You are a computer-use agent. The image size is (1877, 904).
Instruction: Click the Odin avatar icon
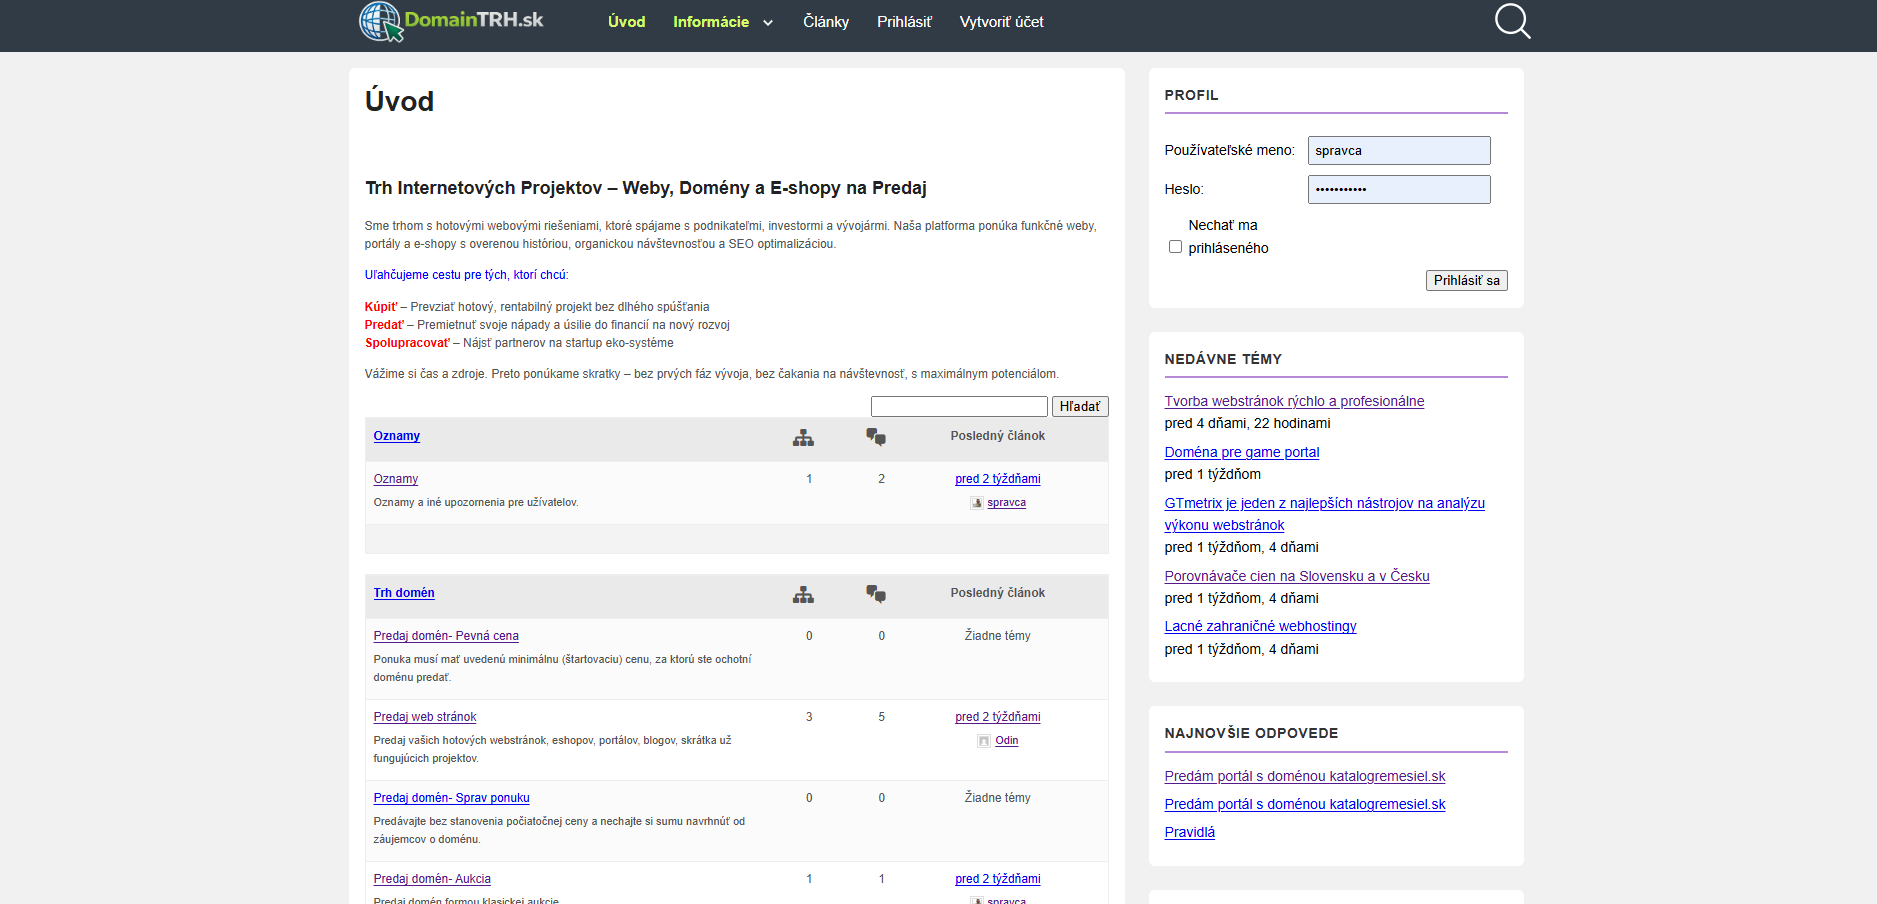[x=984, y=741]
